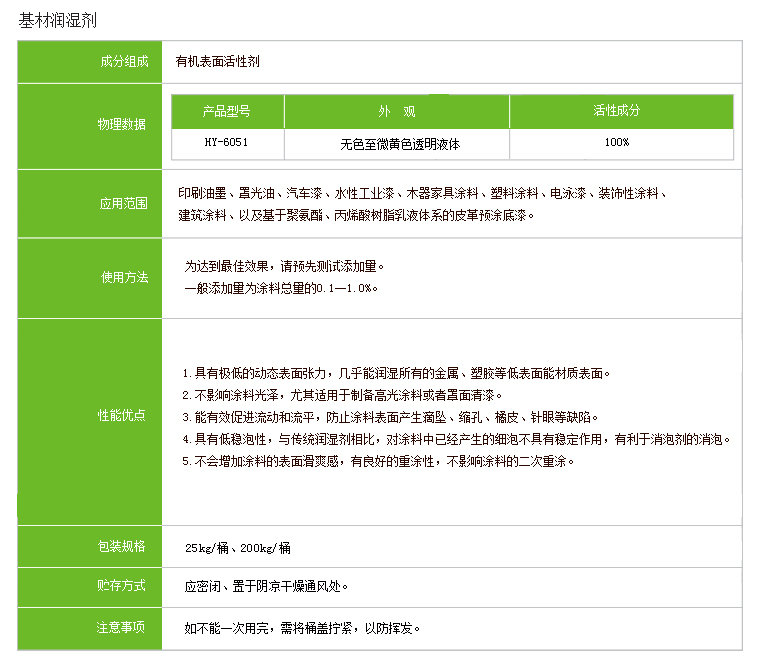Click the 包装规格 row label
The width and height of the screenshot is (760, 669).
click(123, 547)
